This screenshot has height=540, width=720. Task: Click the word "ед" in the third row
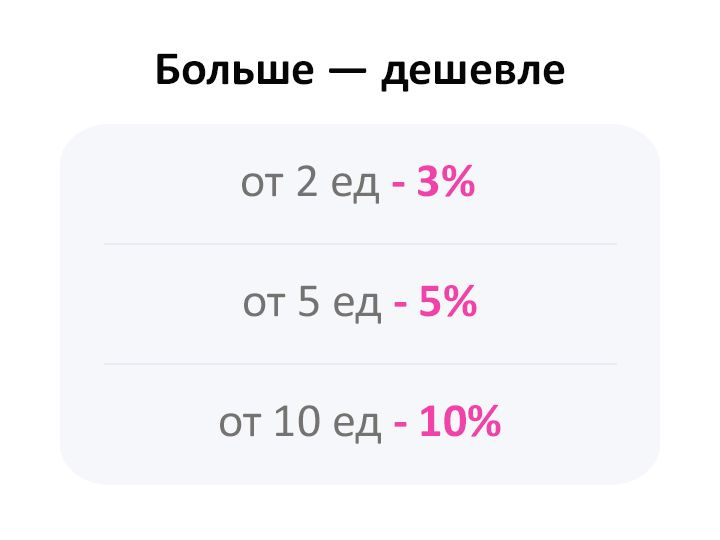[x=357, y=425]
